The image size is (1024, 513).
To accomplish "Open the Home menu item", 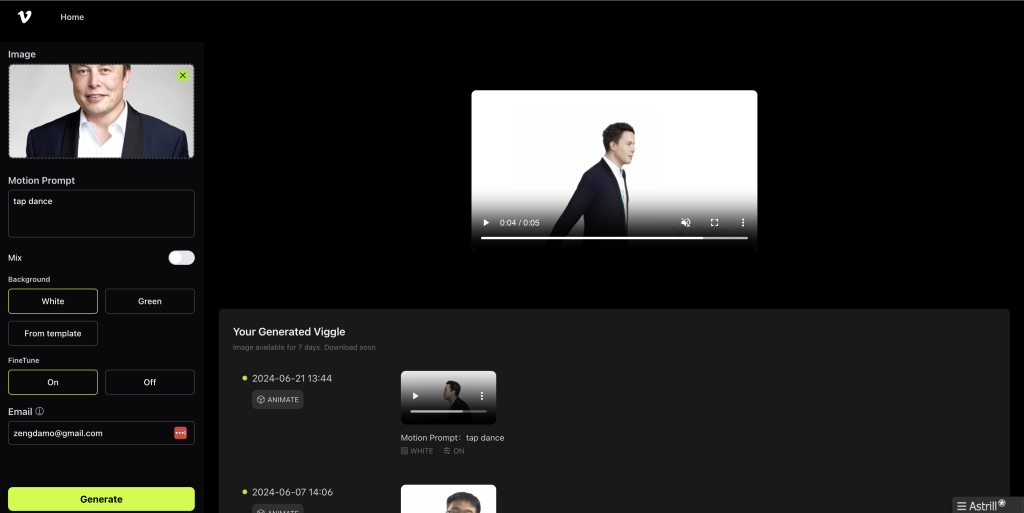I will pyautogui.click(x=72, y=17).
